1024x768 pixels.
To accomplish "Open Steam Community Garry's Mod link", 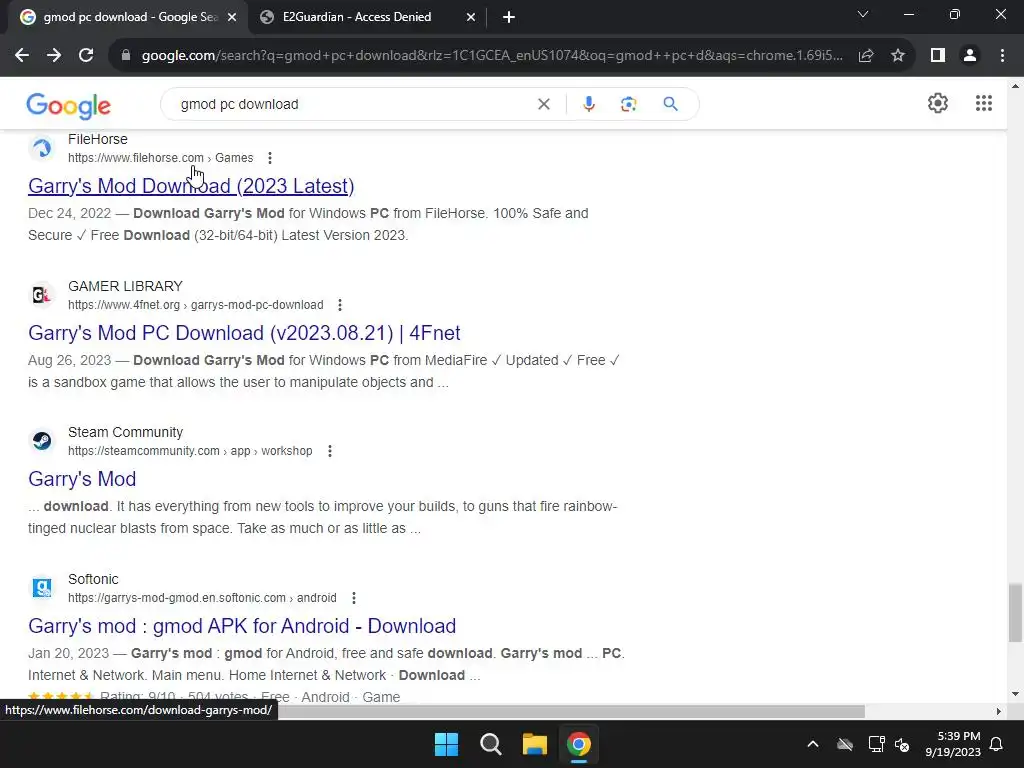I will tap(82, 479).
